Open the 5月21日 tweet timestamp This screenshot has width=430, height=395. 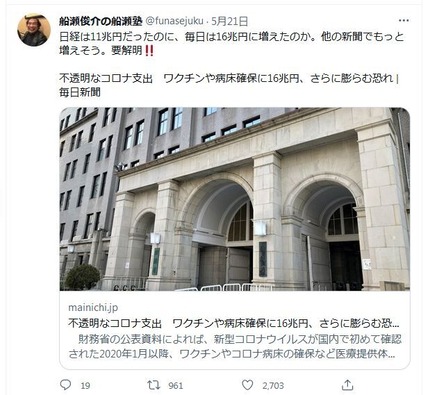(229, 21)
